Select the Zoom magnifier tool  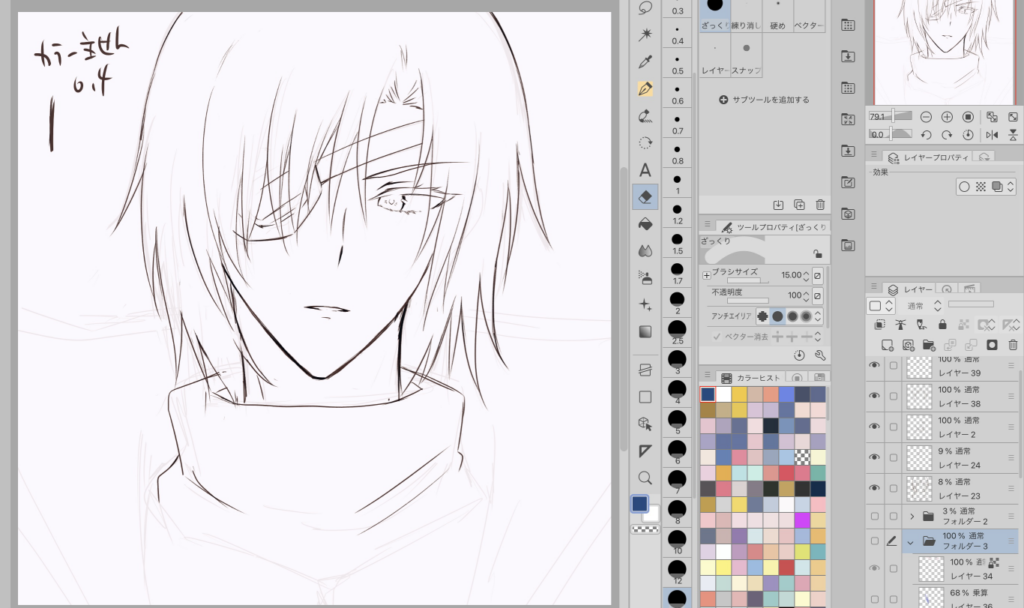click(645, 477)
